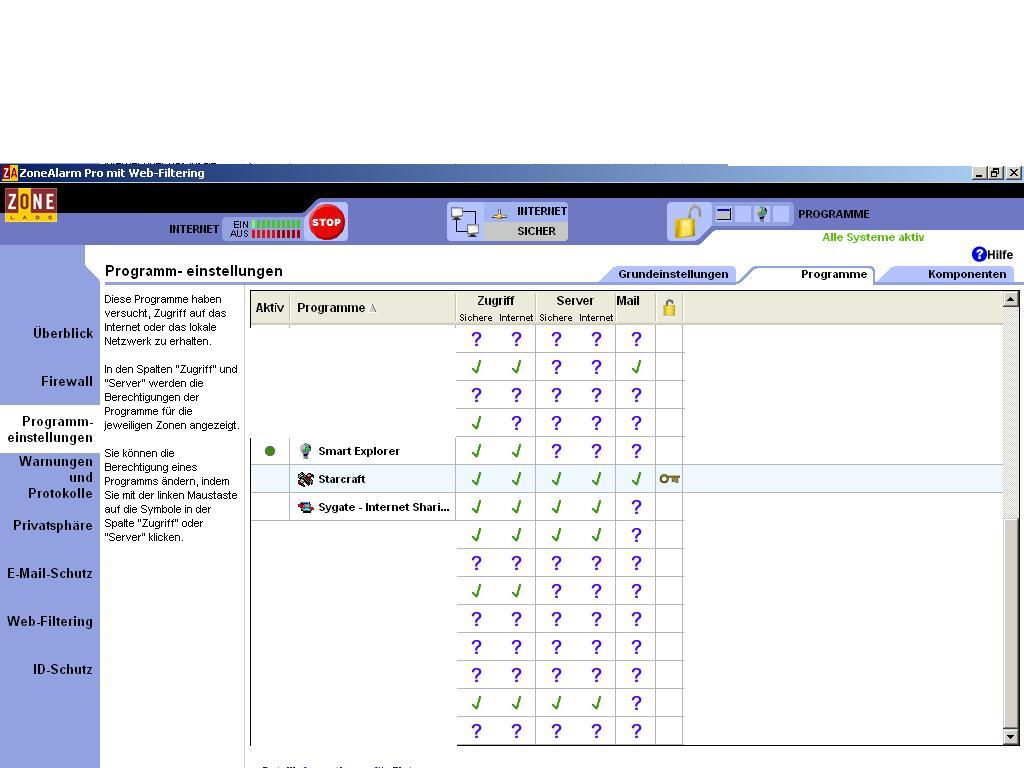
Task: Click the SICHER zone label
Action: pyautogui.click(x=536, y=231)
